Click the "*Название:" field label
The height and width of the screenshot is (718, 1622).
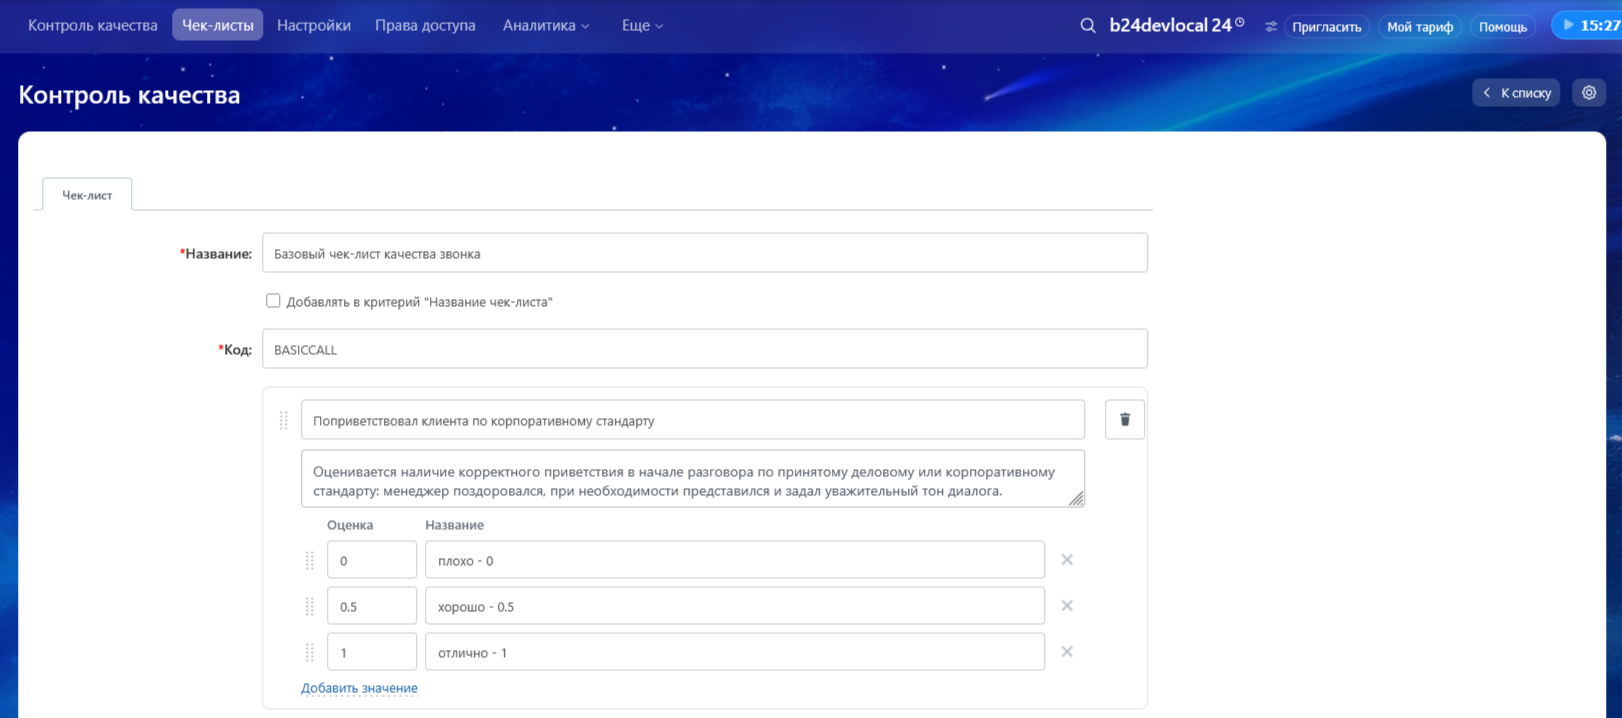point(216,254)
